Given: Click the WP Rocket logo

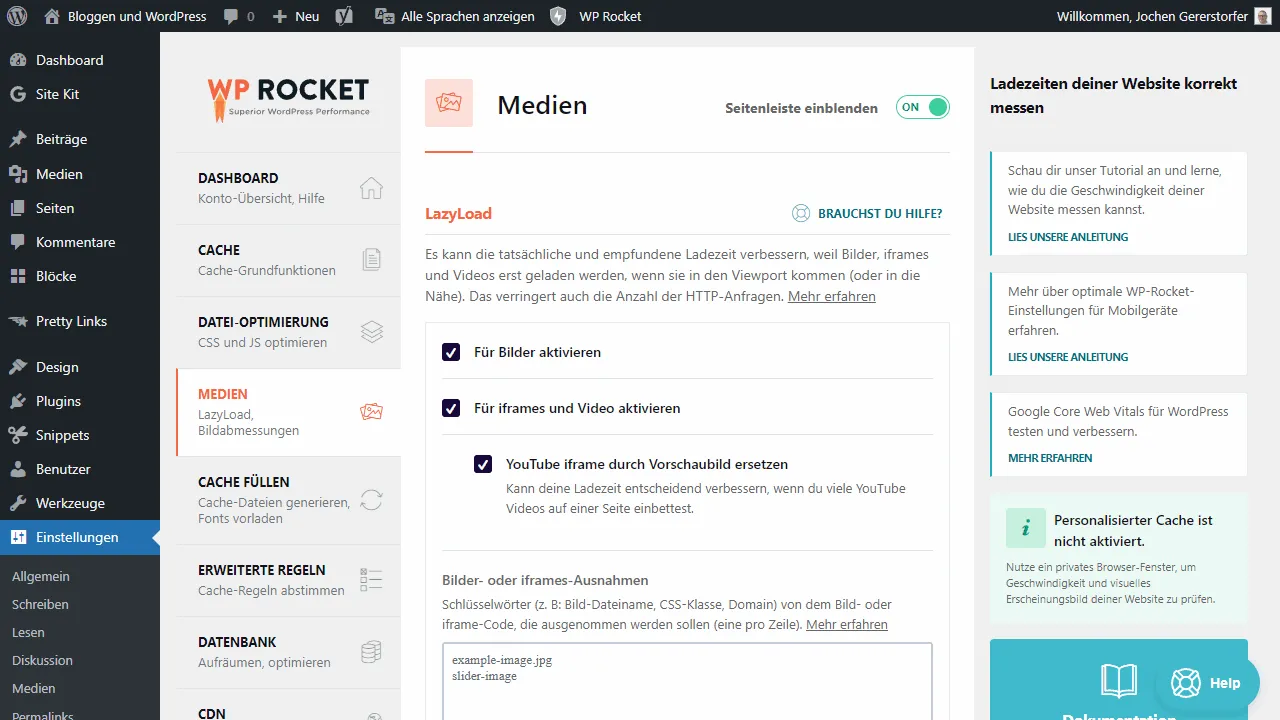Looking at the screenshot, I should tap(288, 98).
